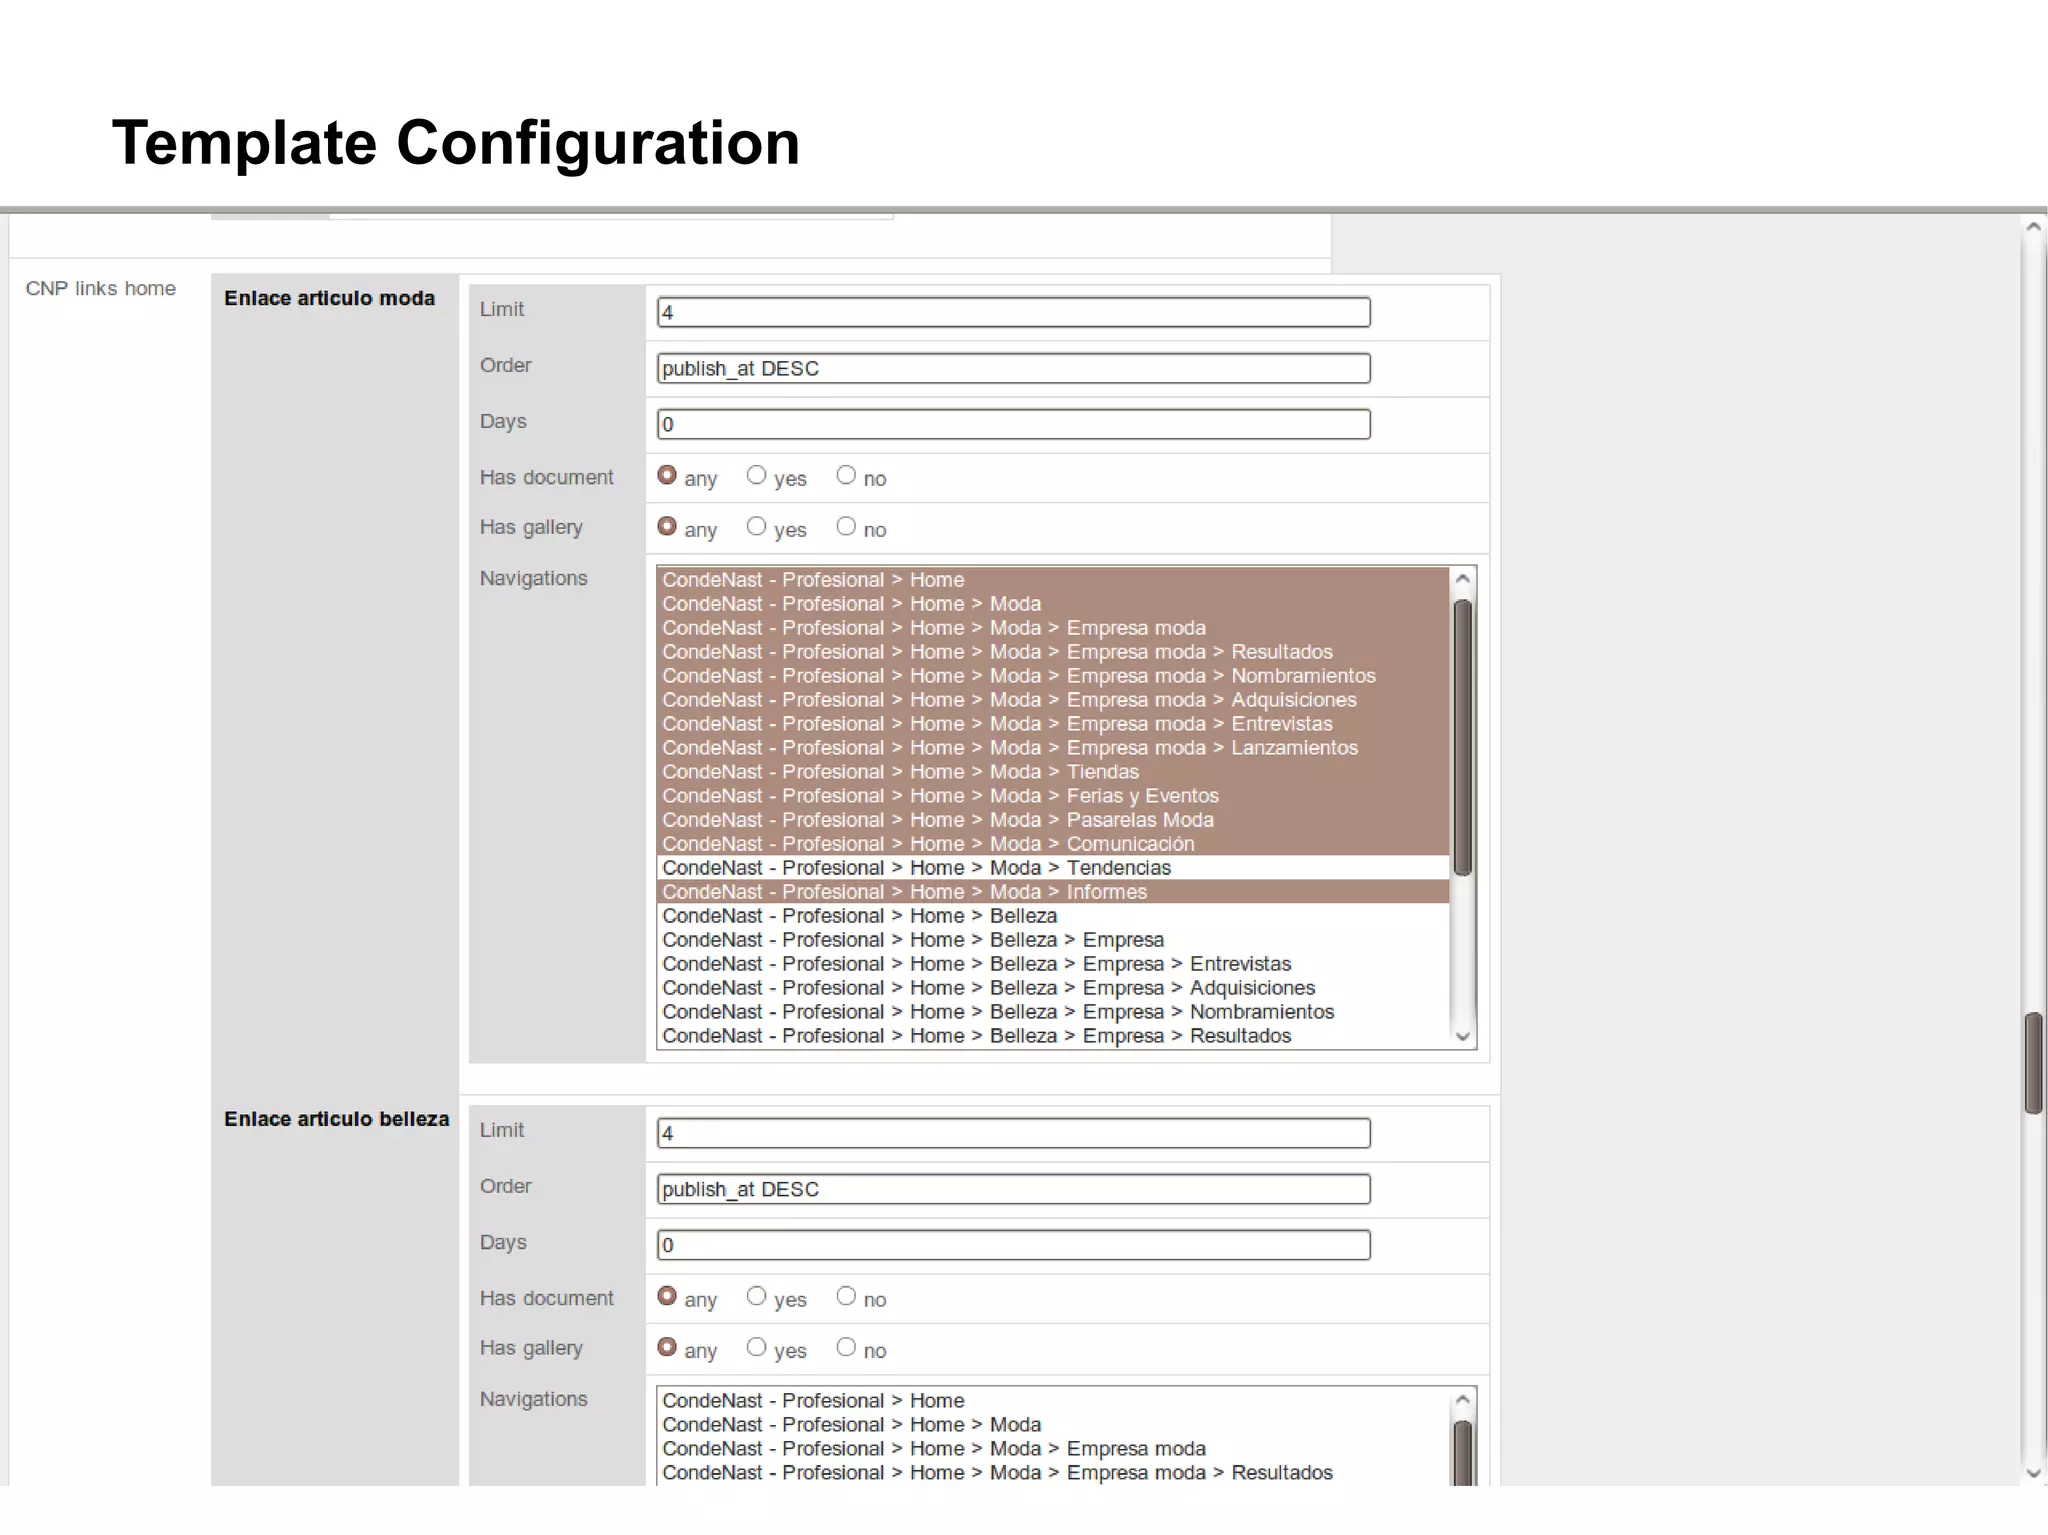Click the page scrollbar down arrow
Screen dimensions: 2048x1535
pyautogui.click(x=2033, y=1473)
